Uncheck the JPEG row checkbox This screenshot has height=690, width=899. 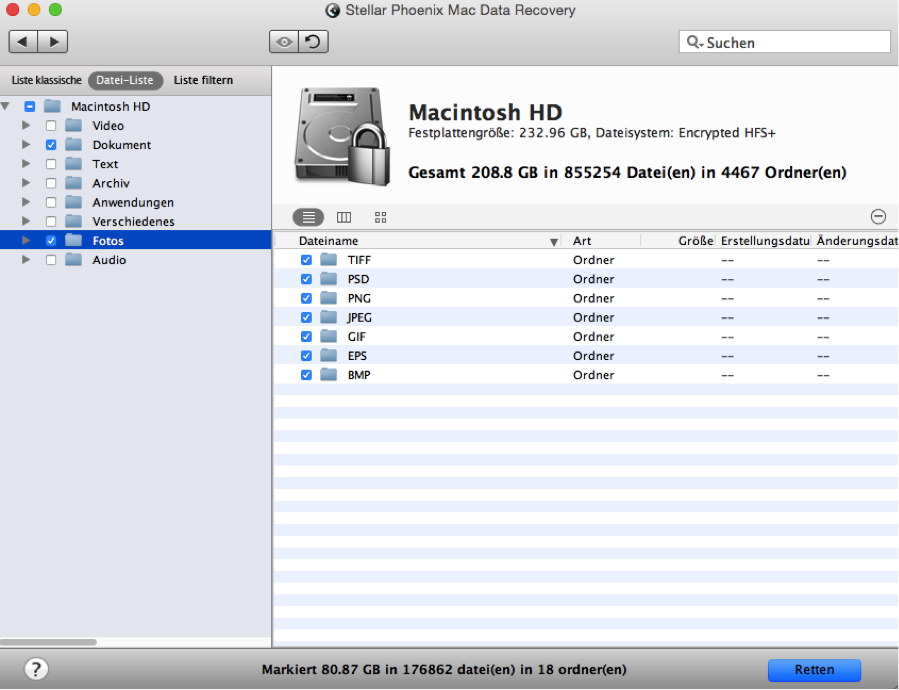coord(306,317)
